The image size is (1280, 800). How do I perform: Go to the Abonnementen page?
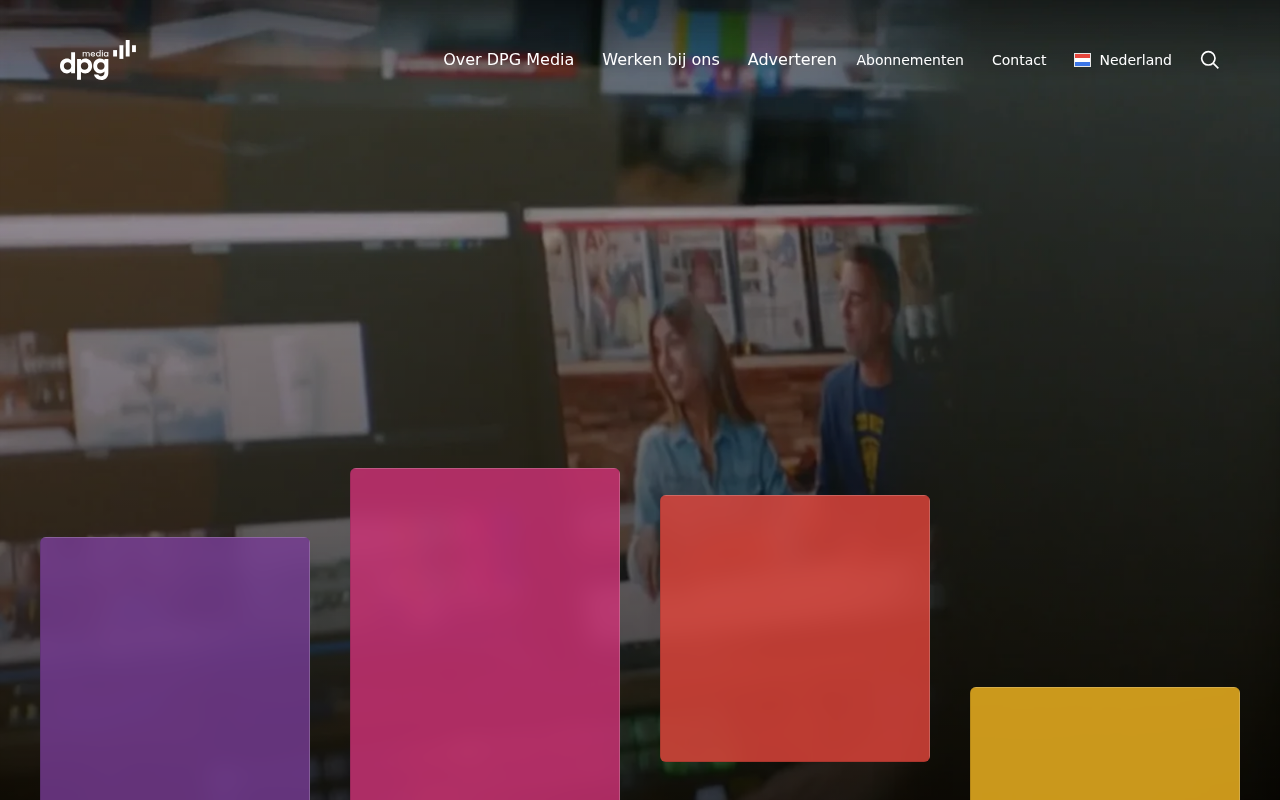(910, 60)
